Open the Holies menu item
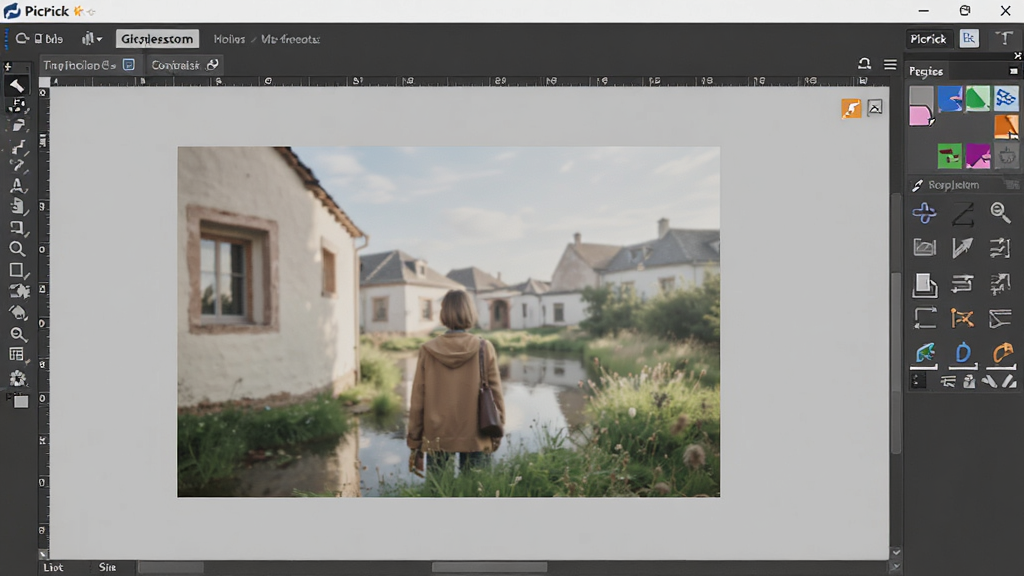 pyautogui.click(x=229, y=39)
